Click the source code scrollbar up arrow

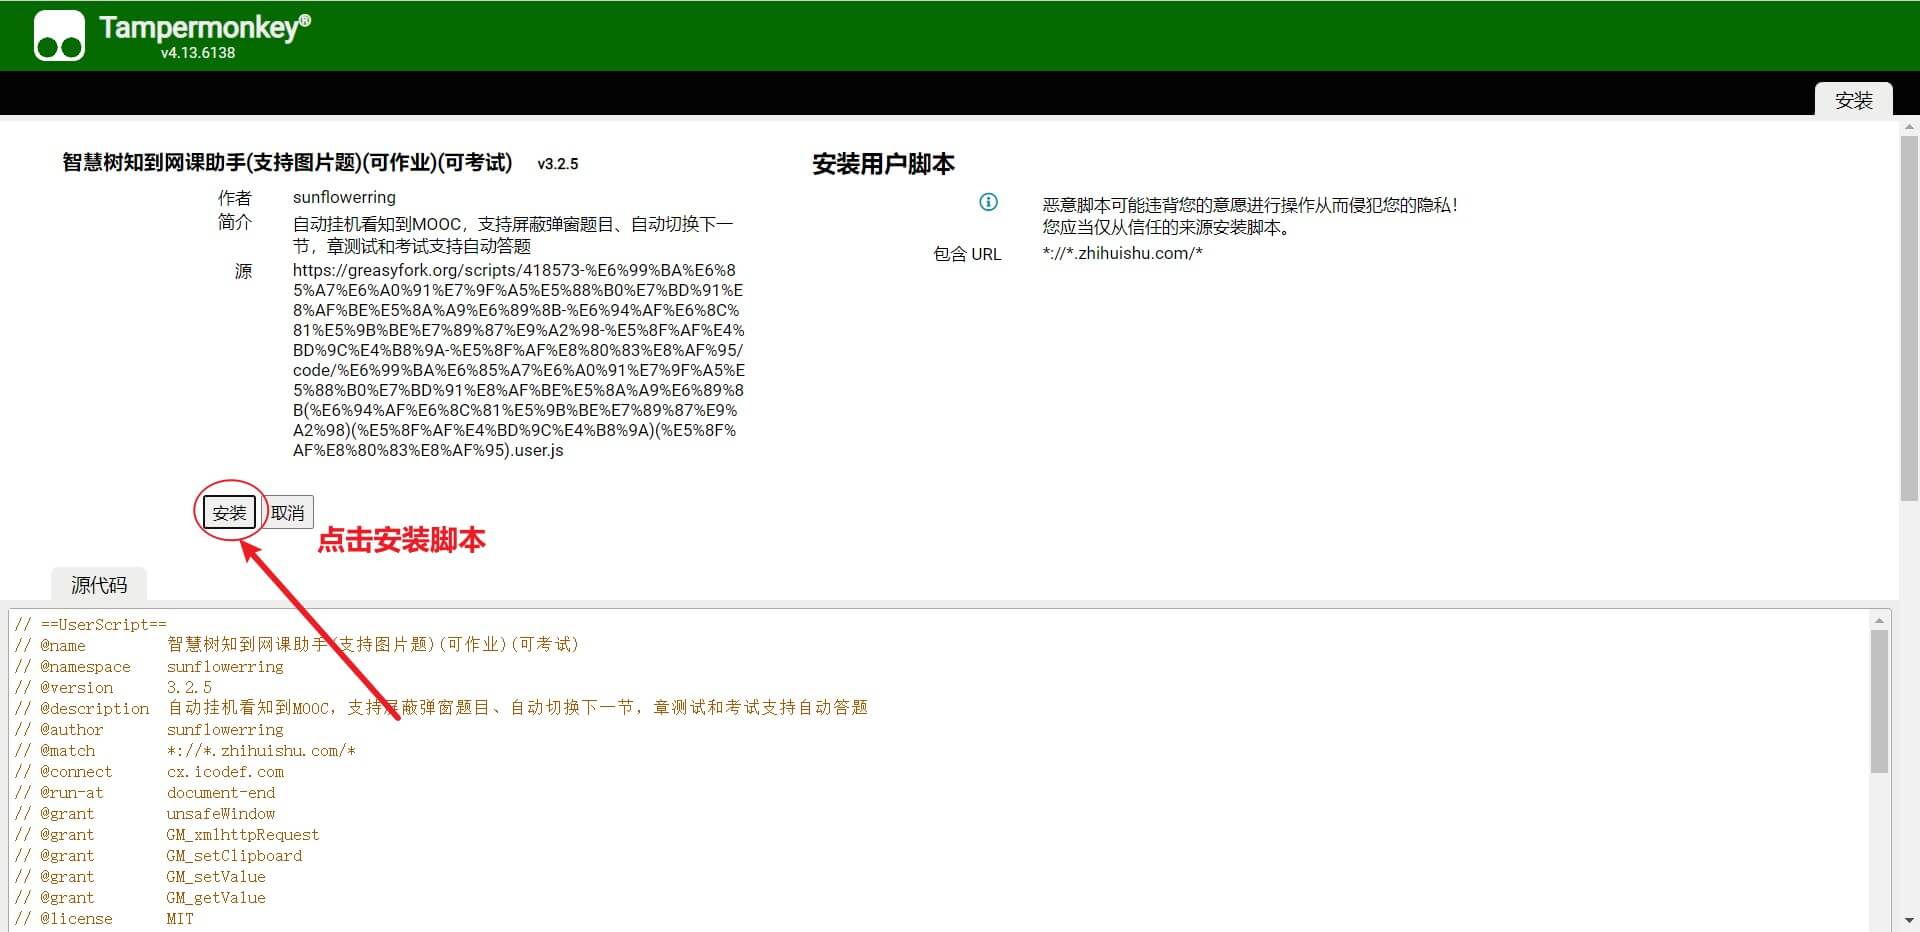pyautogui.click(x=1880, y=620)
